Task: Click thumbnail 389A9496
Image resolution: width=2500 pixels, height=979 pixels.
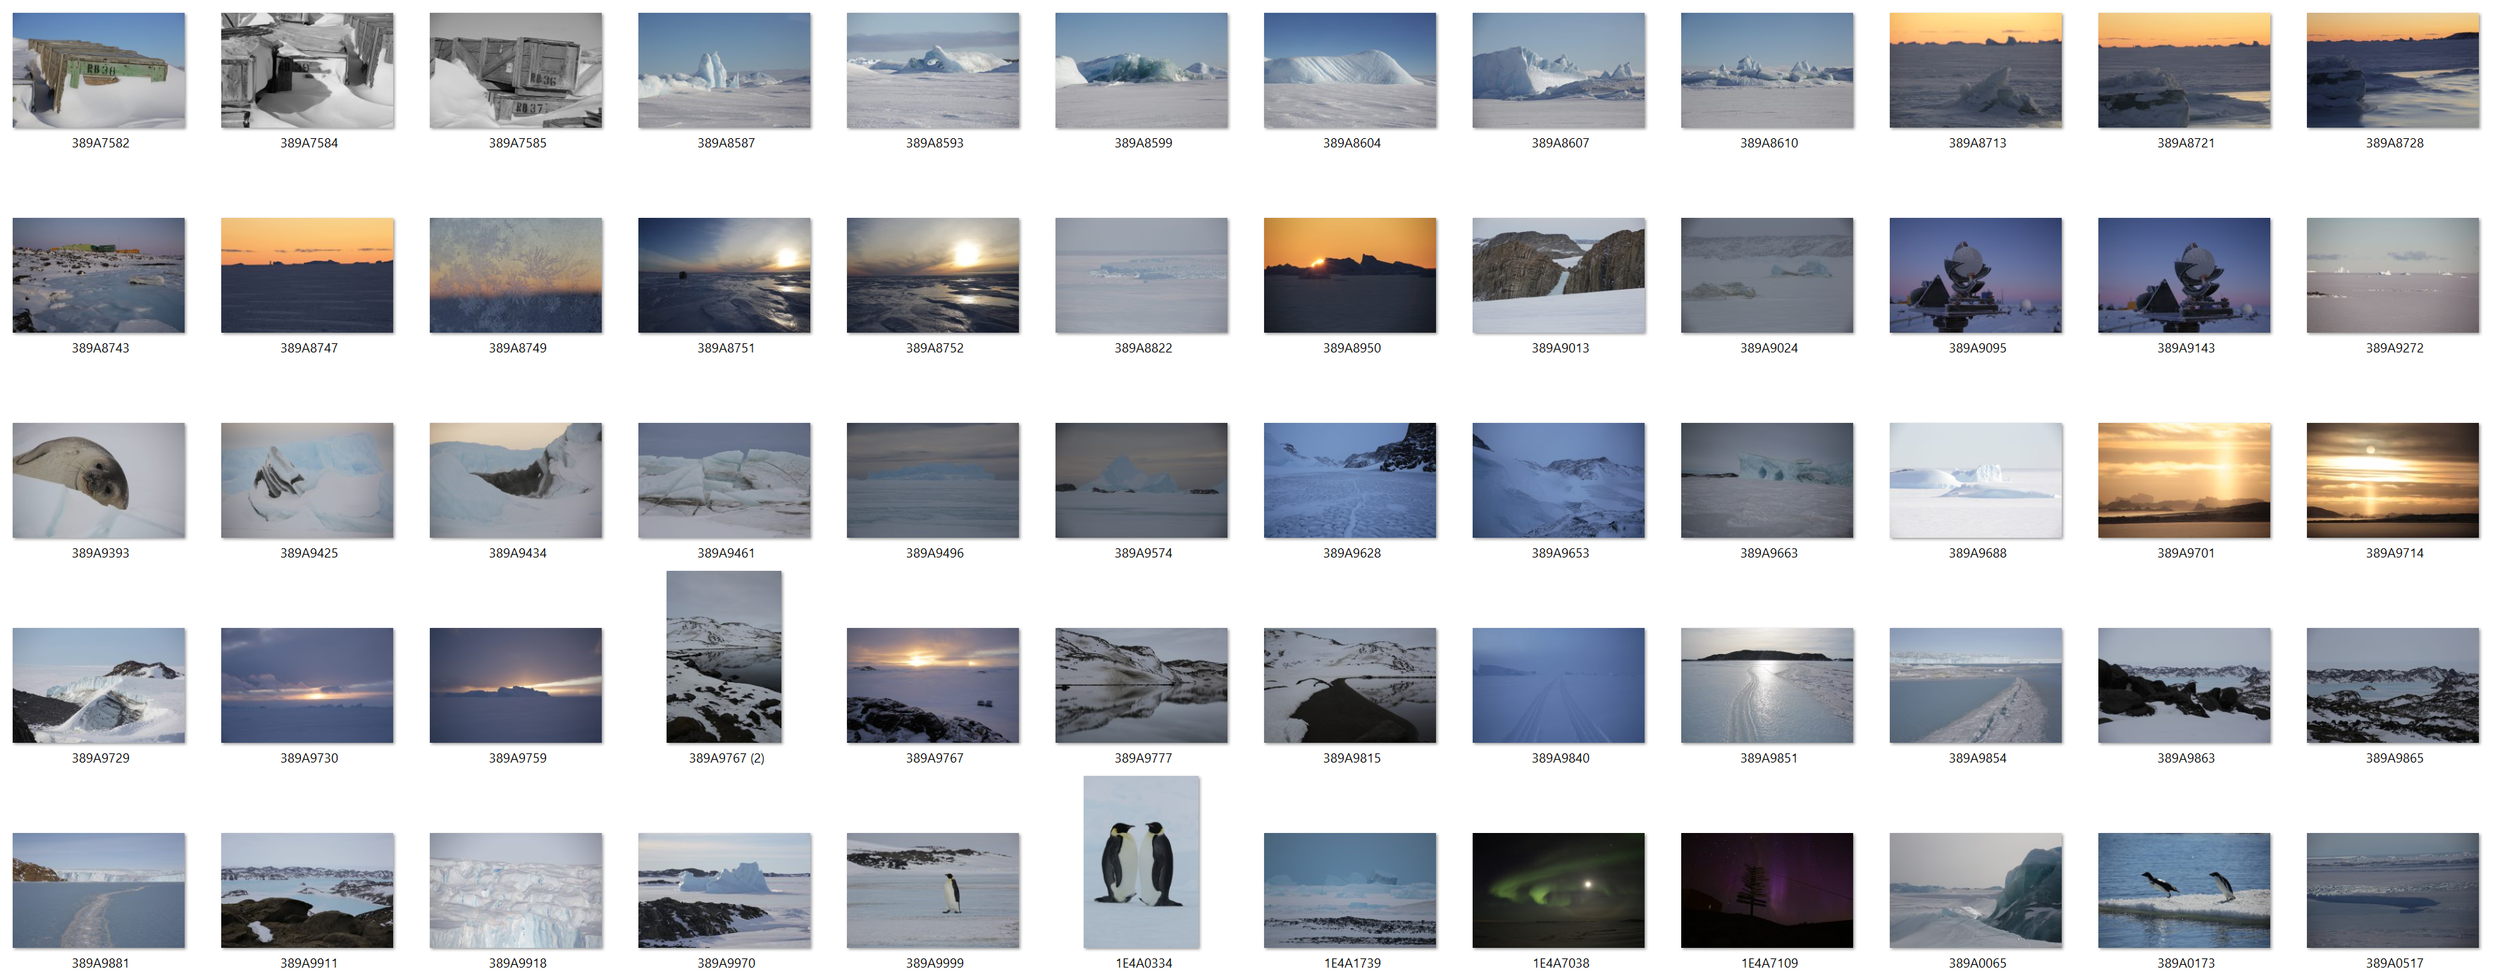Action: coord(933,480)
